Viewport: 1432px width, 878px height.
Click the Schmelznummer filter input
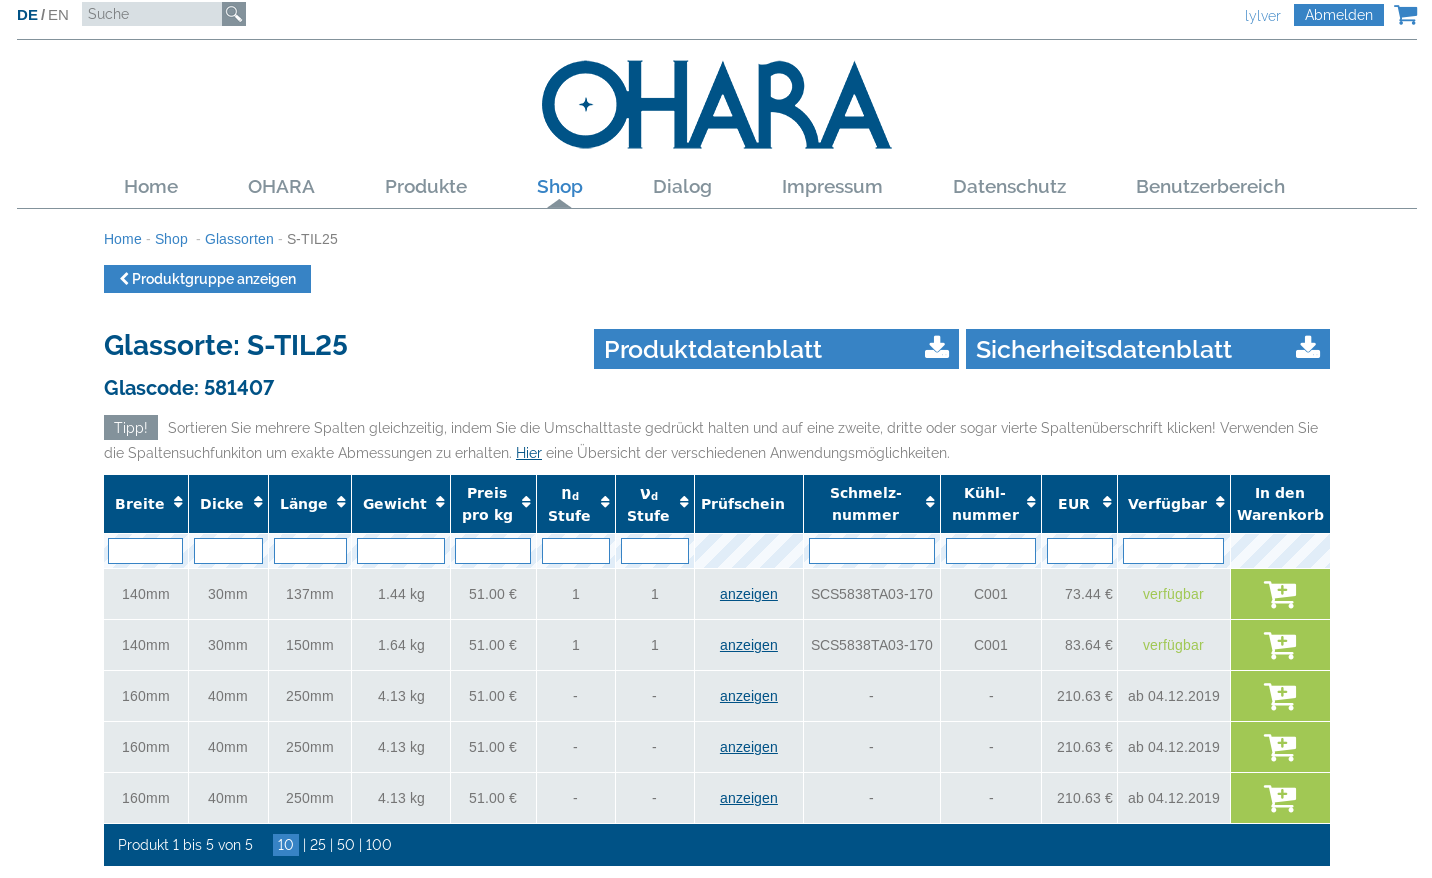872,551
